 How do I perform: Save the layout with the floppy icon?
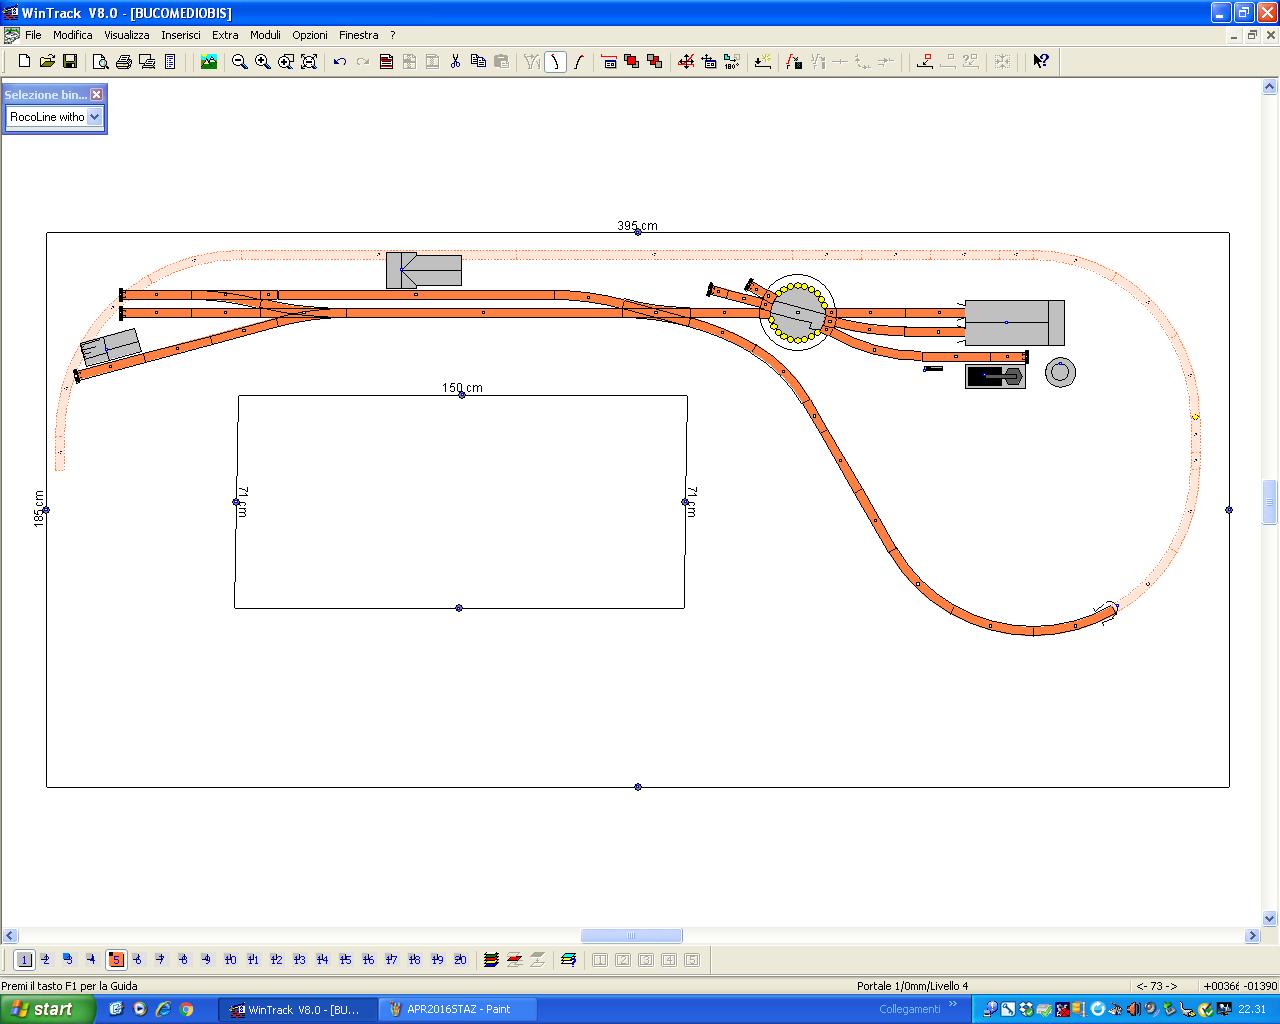tap(70, 61)
